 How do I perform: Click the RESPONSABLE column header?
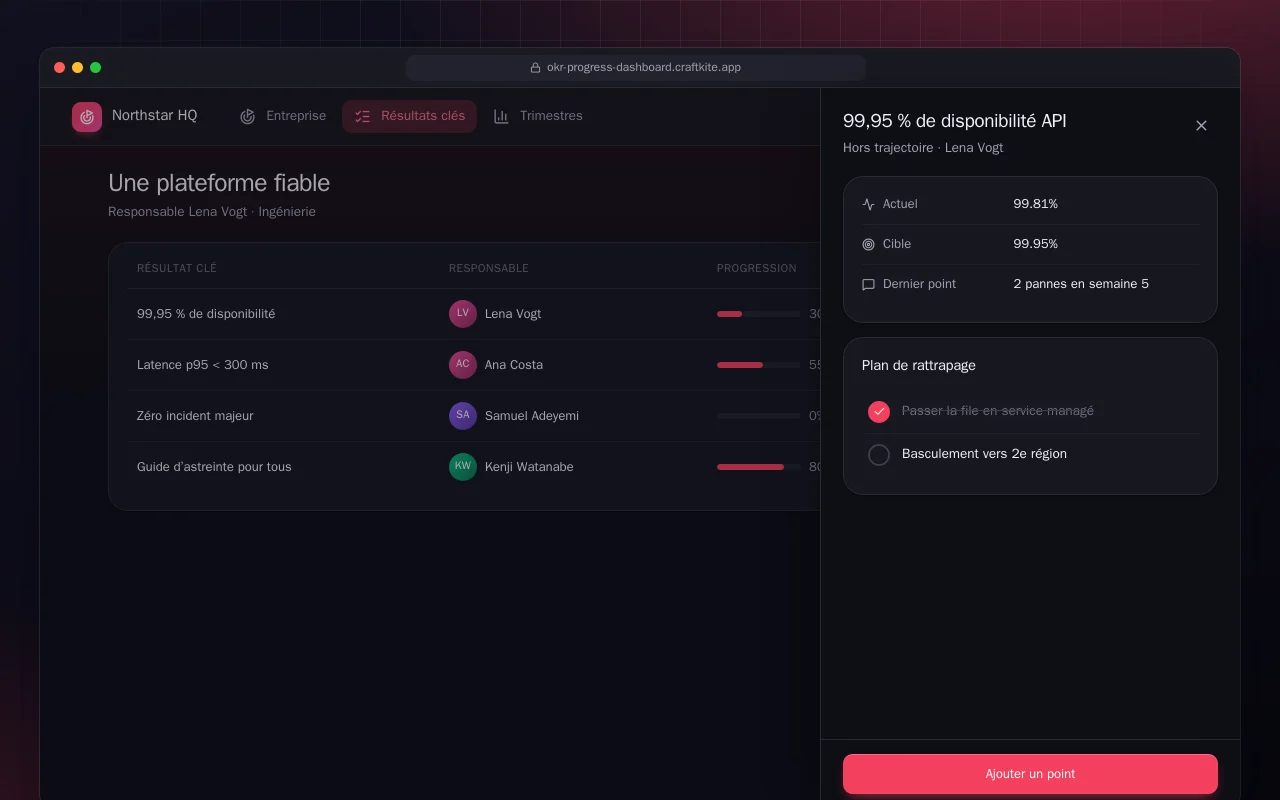489,268
